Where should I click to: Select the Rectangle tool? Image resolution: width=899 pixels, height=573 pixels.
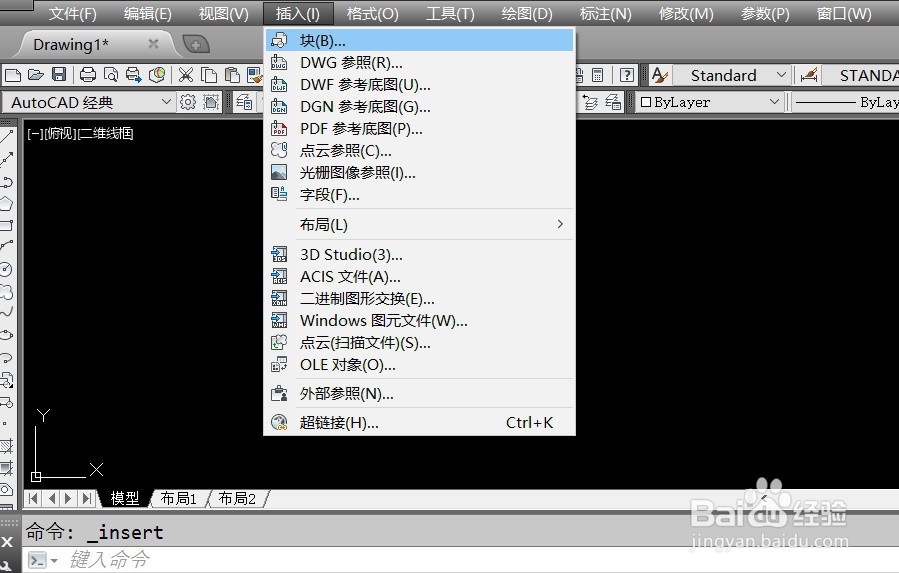coord(7,225)
